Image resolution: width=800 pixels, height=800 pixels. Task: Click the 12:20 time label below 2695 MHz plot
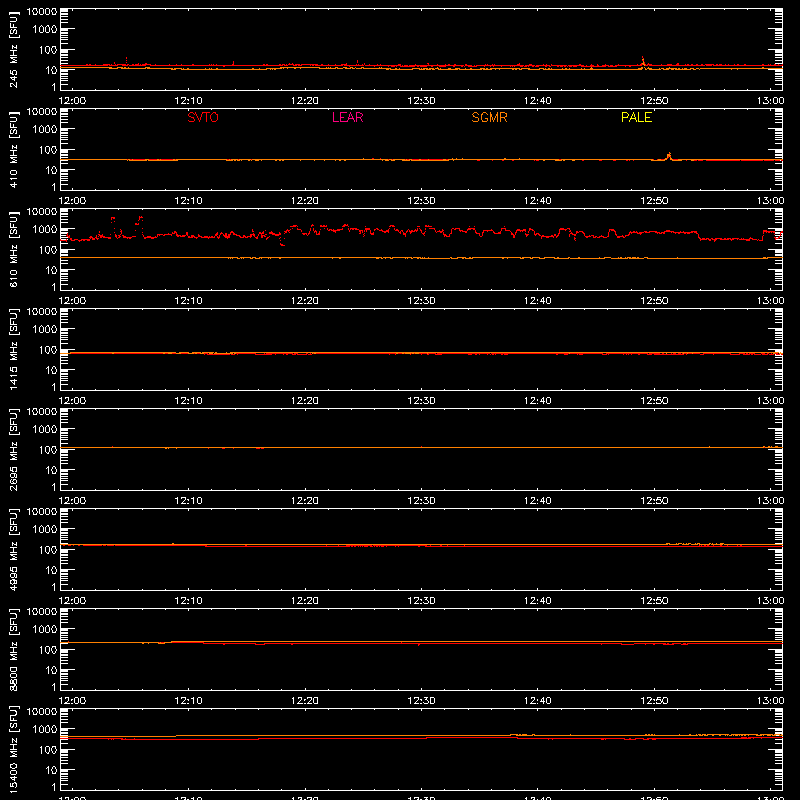(305, 501)
